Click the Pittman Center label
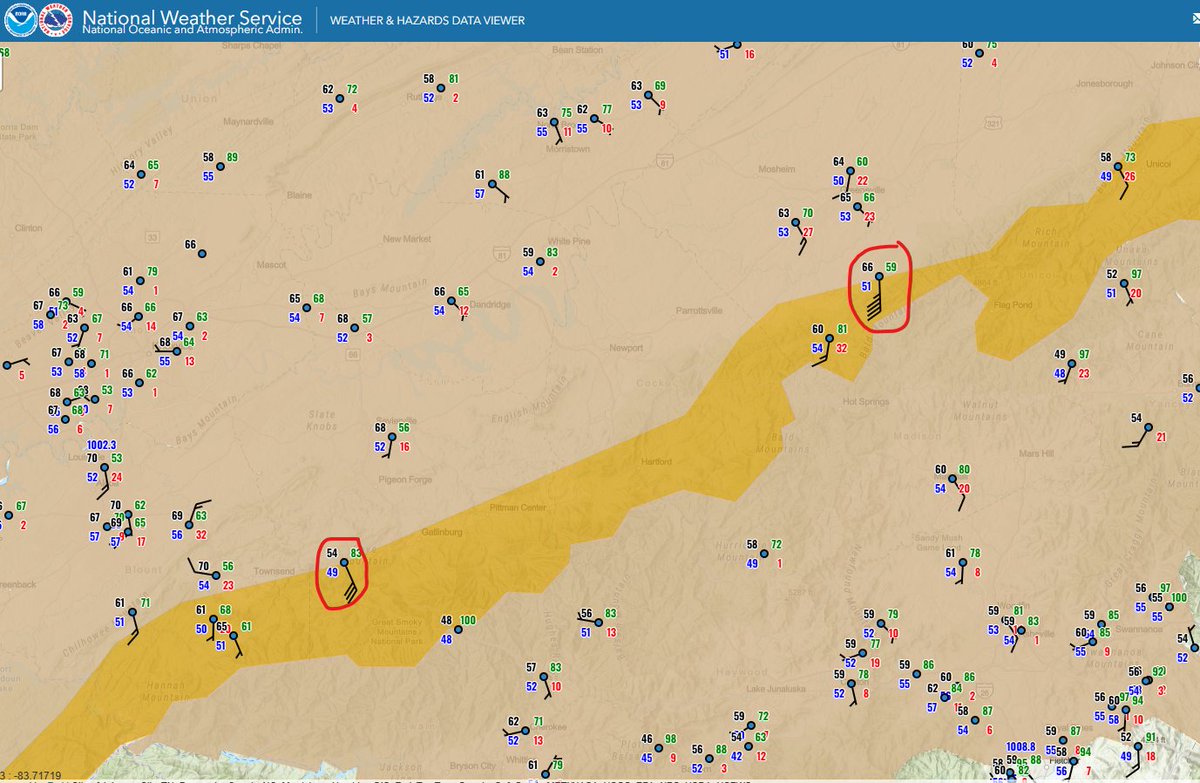Image resolution: width=1200 pixels, height=783 pixels. tap(518, 508)
